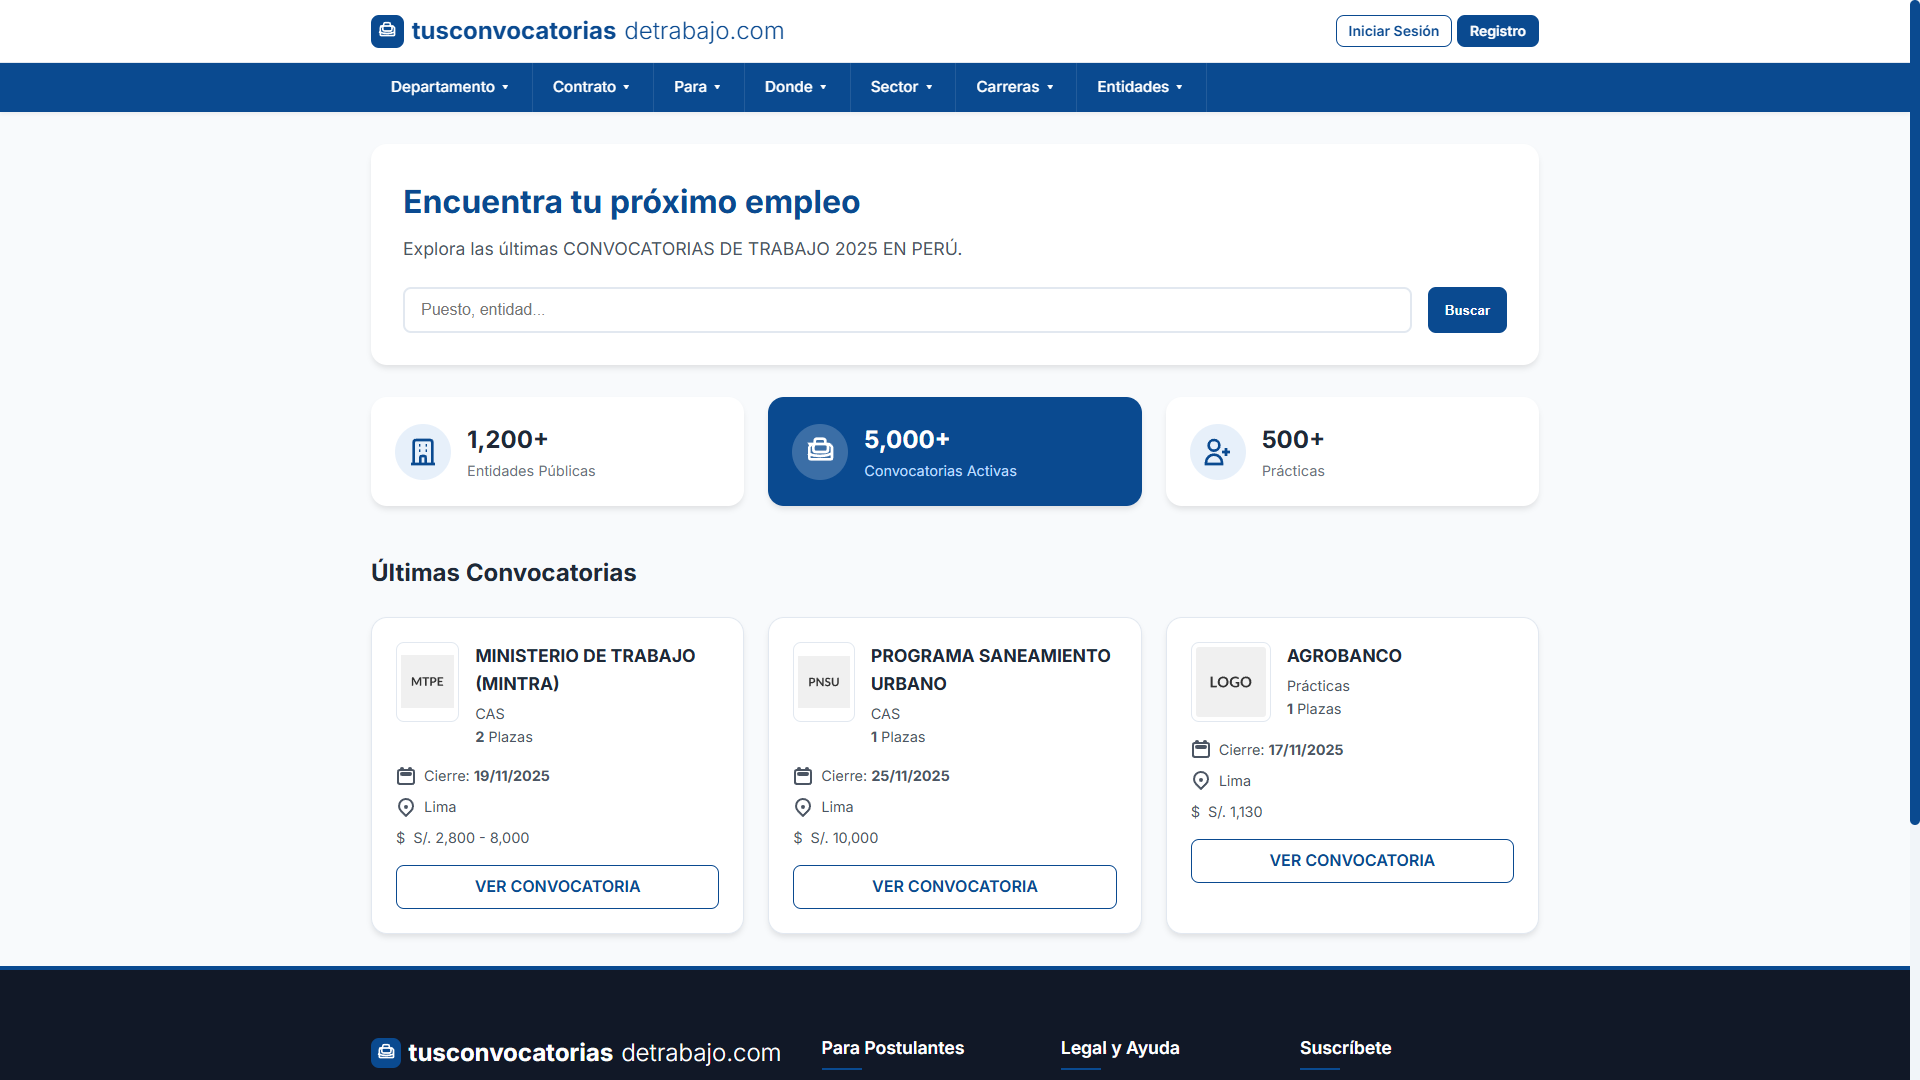
Task: Open the Entidades dropdown menu
Action: point(1140,87)
